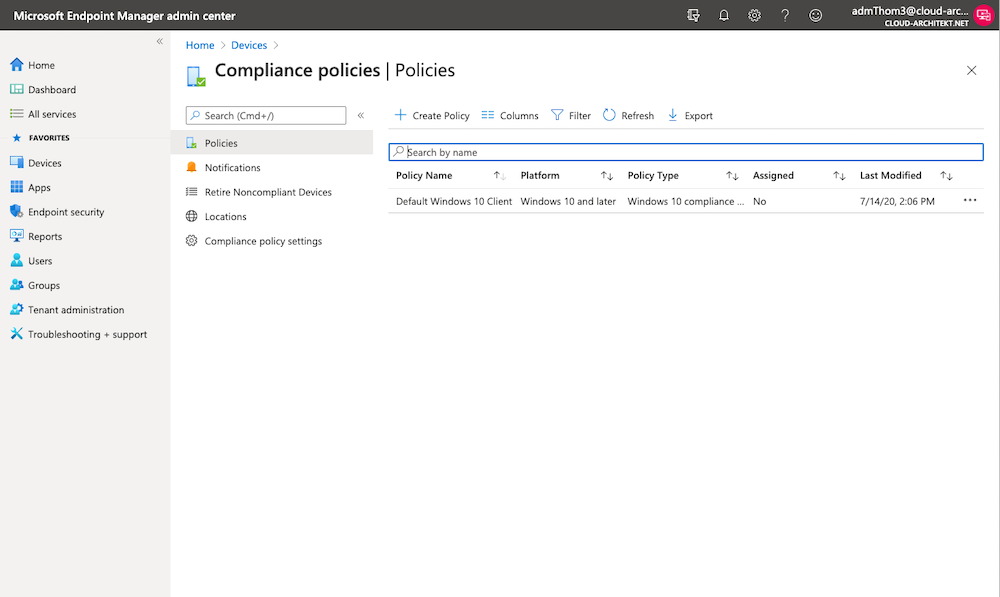Open ellipsis menu for Default Windows 10 Client
Image resolution: width=1000 pixels, height=597 pixels.
970,200
